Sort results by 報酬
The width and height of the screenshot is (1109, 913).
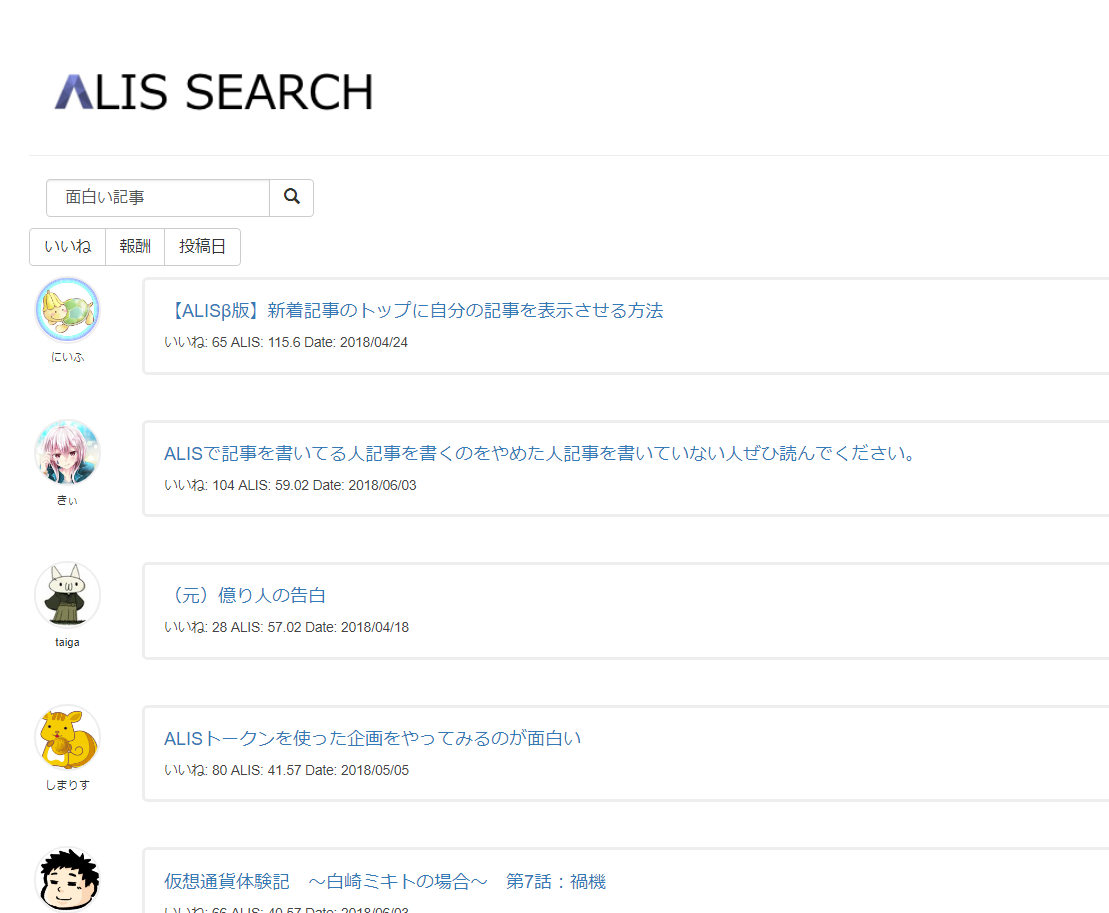(135, 247)
